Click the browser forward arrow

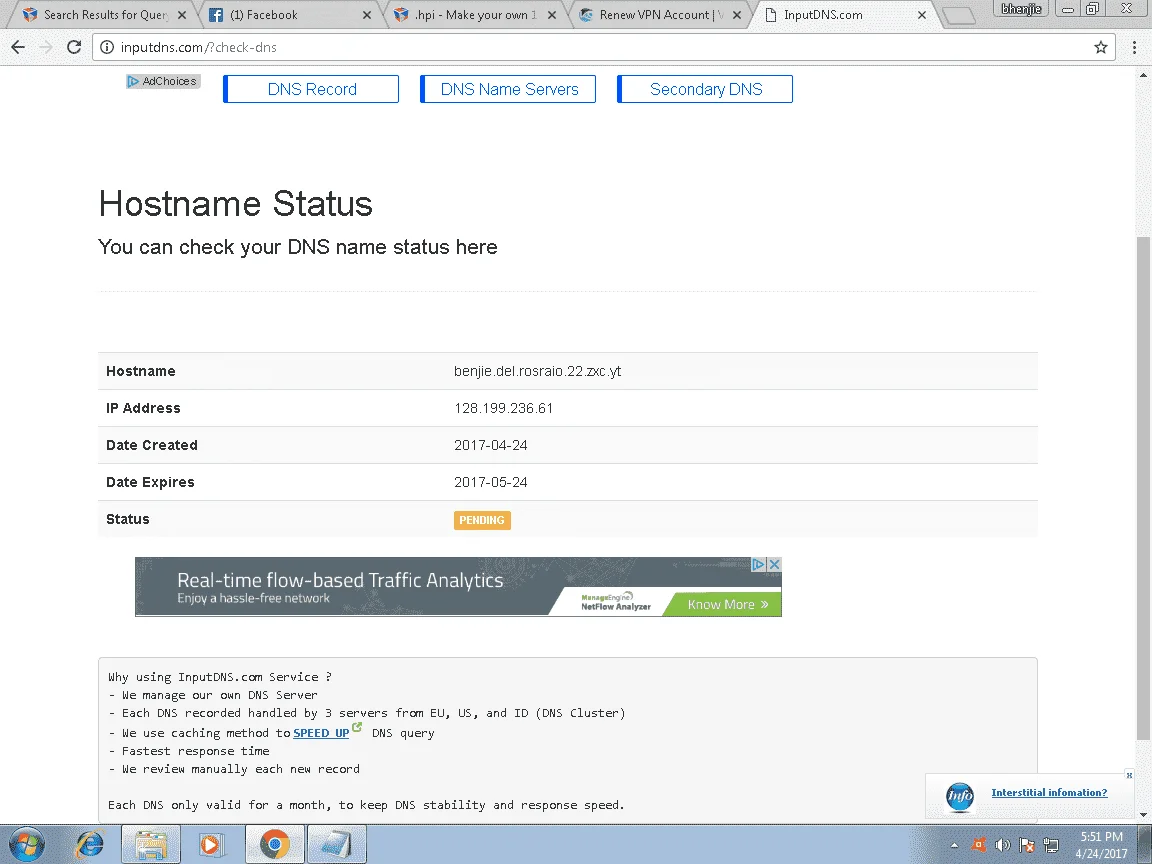[46, 47]
